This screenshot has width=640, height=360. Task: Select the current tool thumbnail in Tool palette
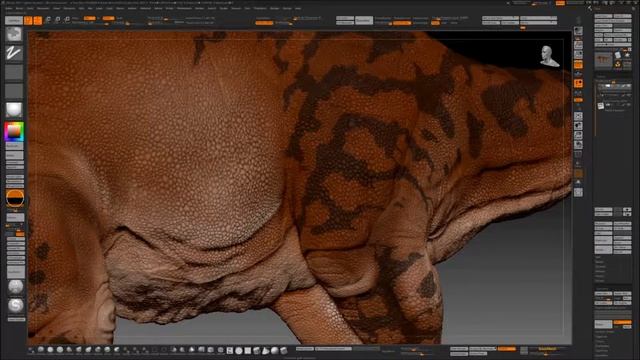click(603, 60)
